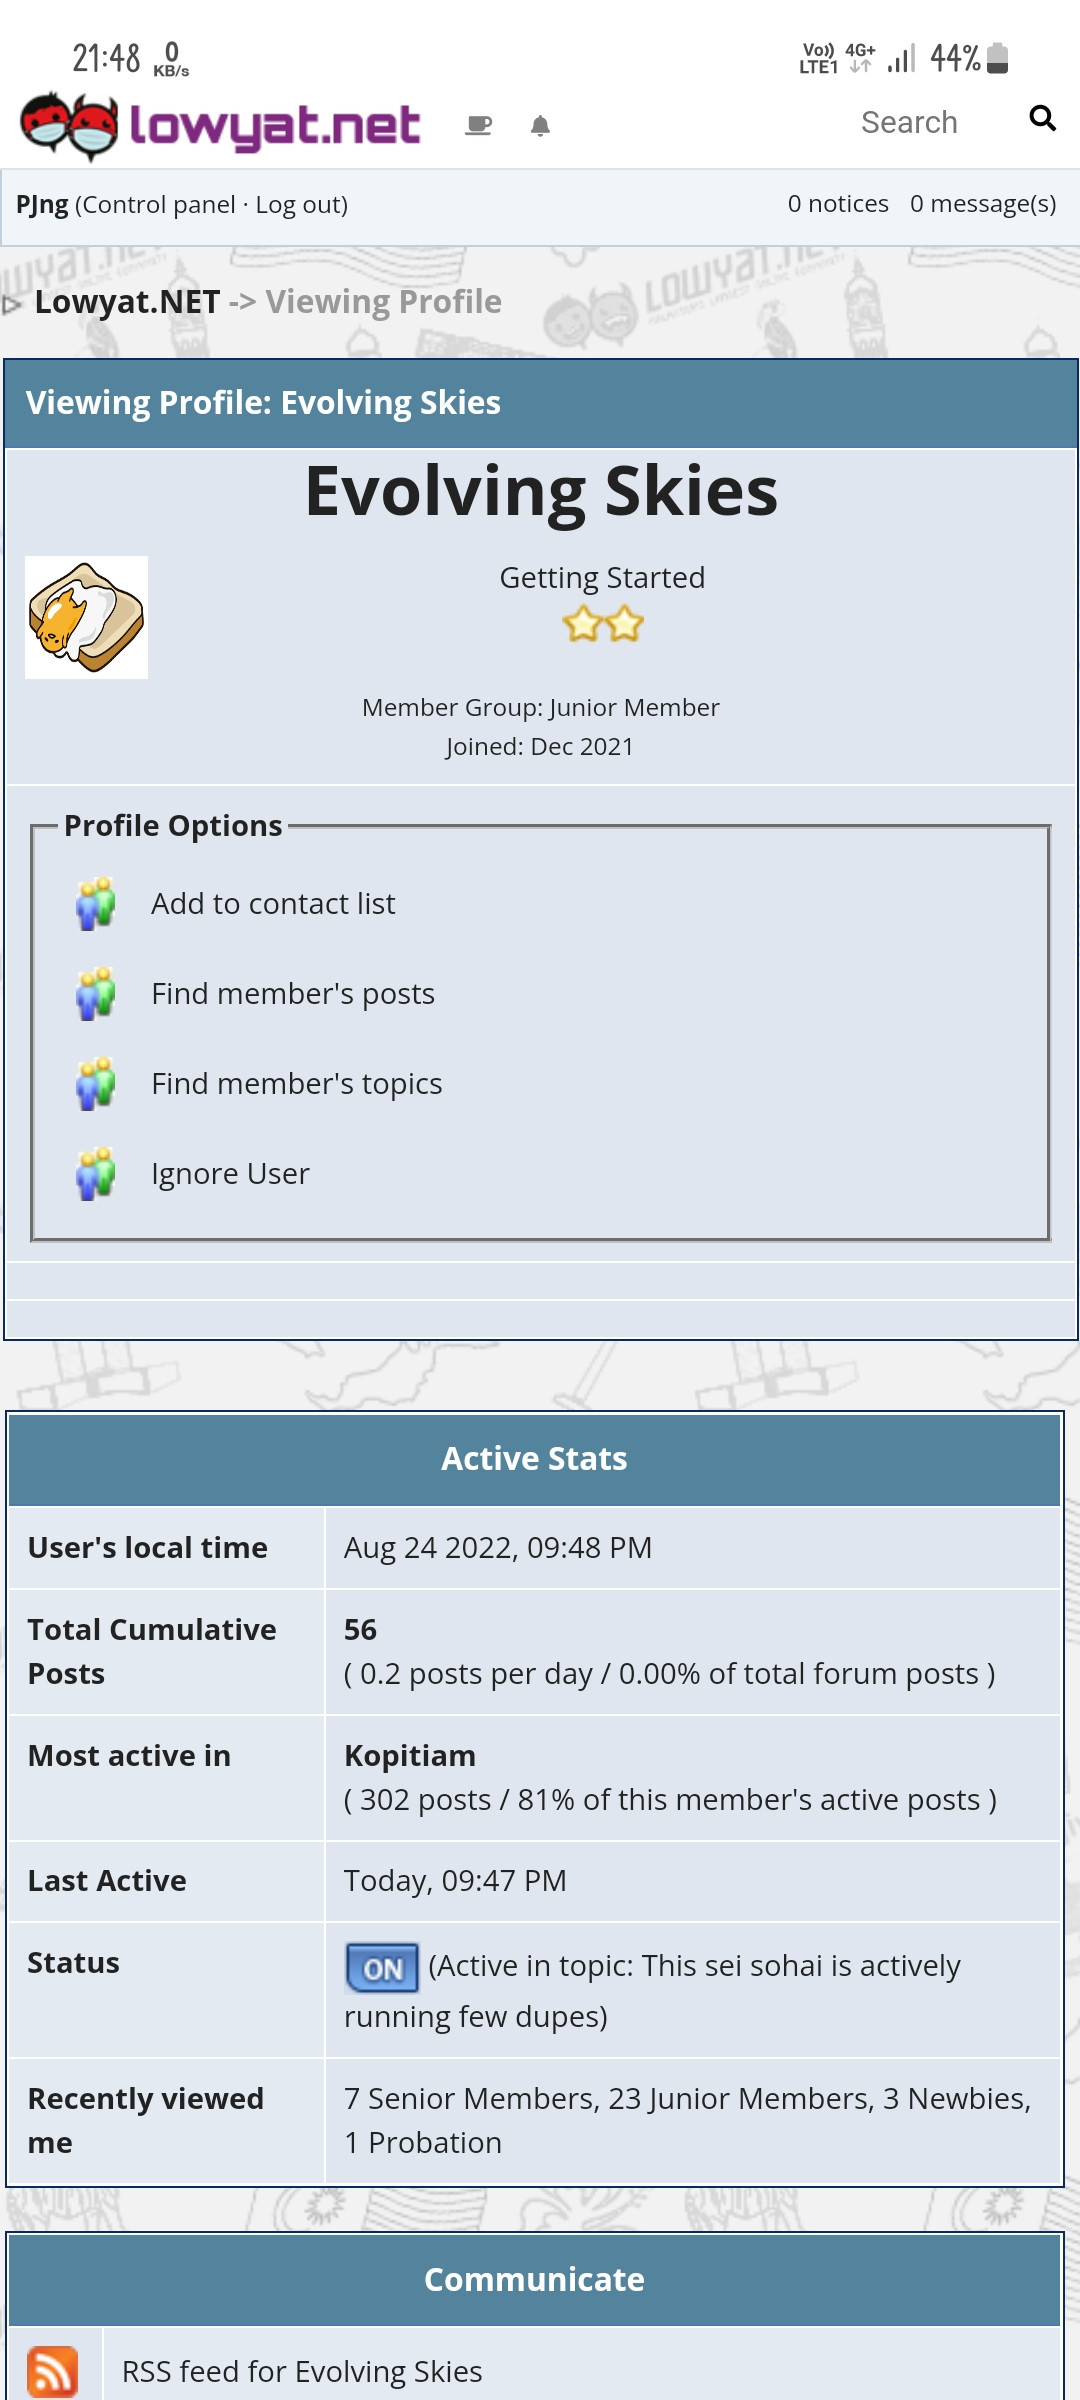Click the RSS feed orange icon
This screenshot has width=1080, height=2400.
pos(53,2371)
